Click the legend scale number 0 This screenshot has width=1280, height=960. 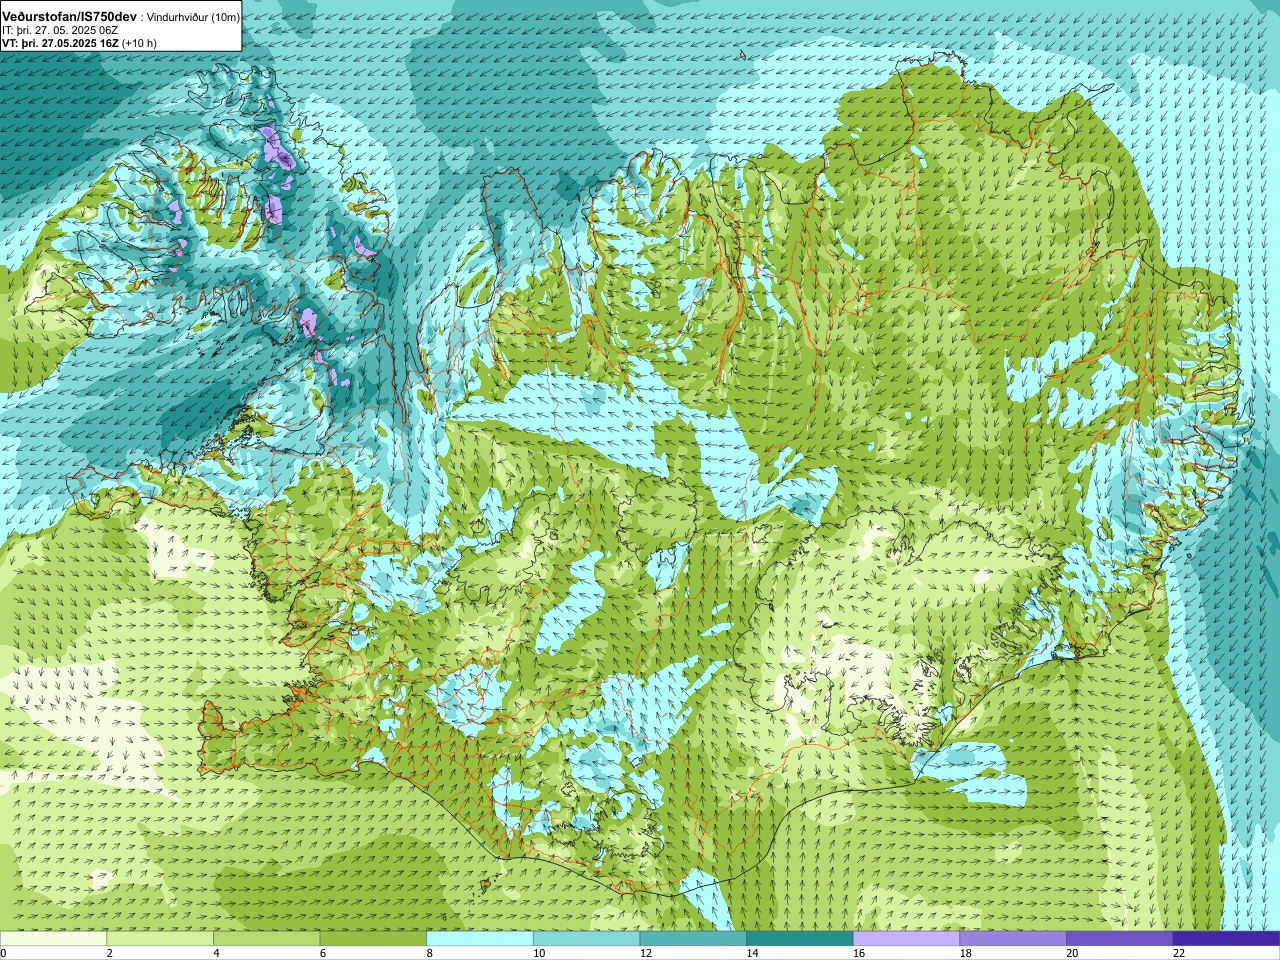(x=3, y=953)
